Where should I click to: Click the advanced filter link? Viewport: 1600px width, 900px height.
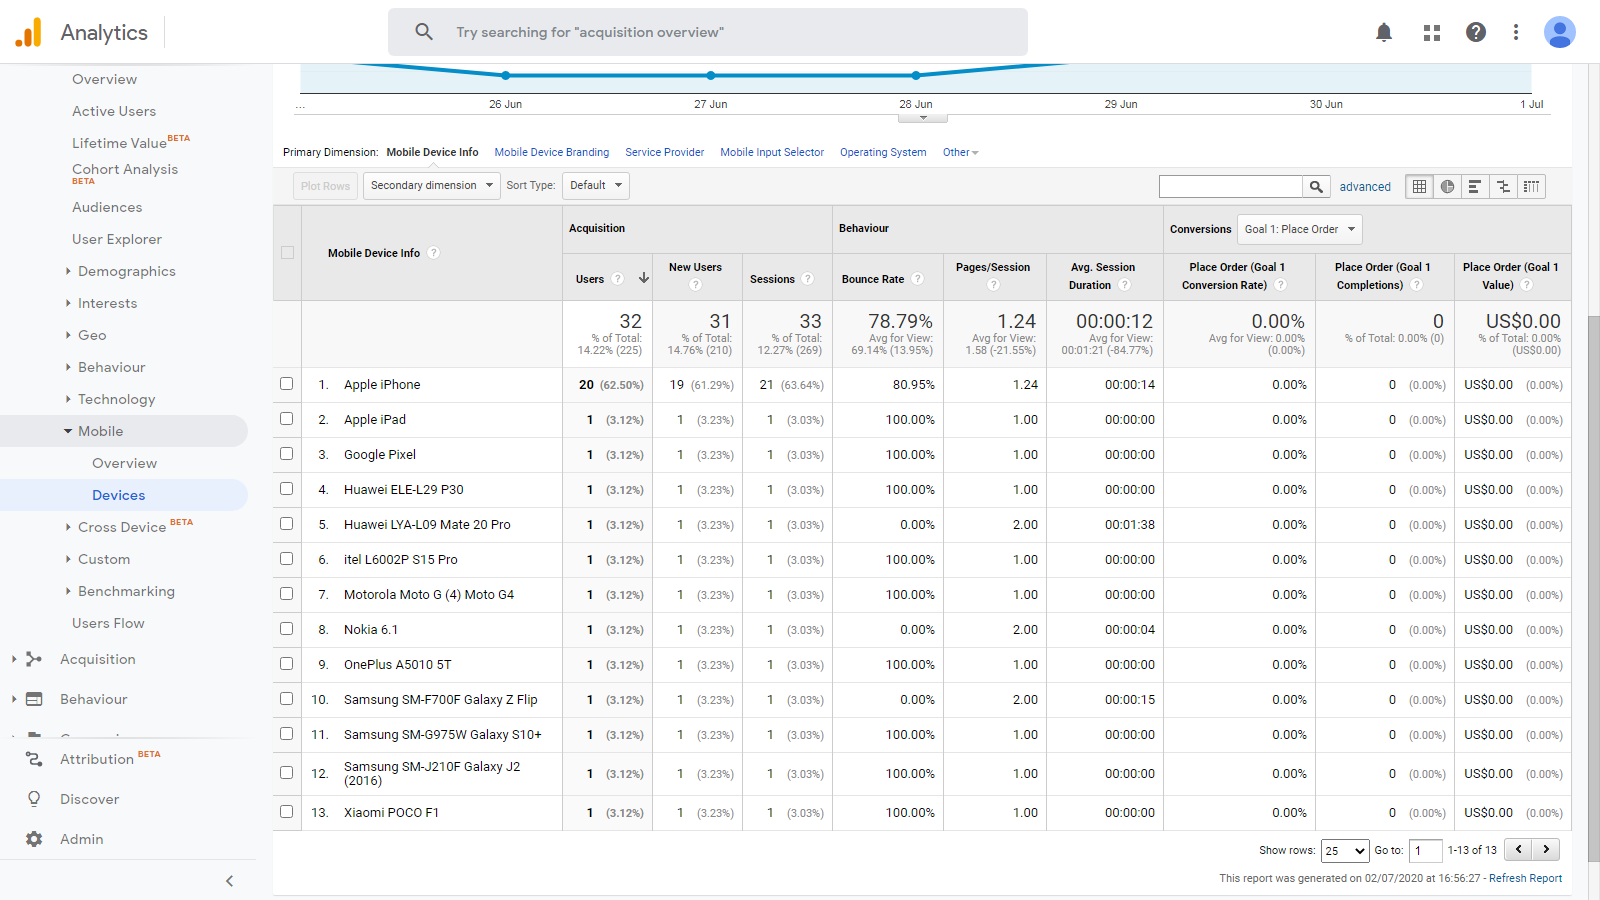pyautogui.click(x=1365, y=186)
